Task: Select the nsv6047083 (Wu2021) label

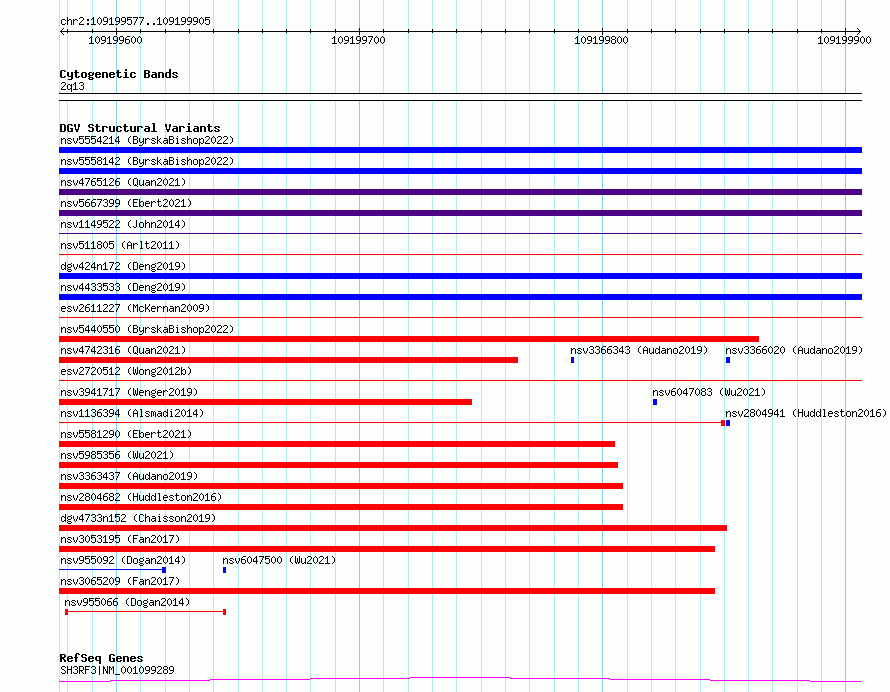Action: (x=709, y=392)
